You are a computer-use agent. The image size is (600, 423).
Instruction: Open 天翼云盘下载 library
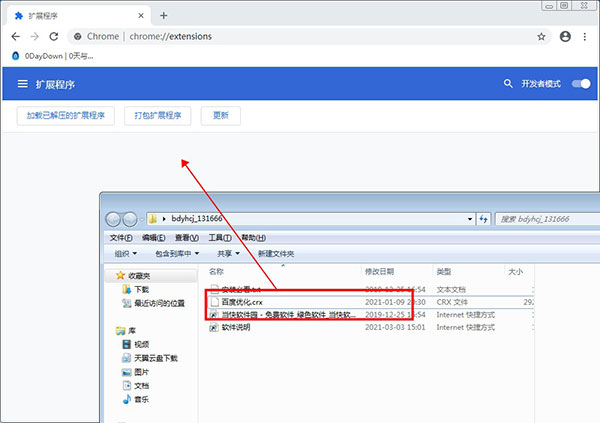coord(156,358)
